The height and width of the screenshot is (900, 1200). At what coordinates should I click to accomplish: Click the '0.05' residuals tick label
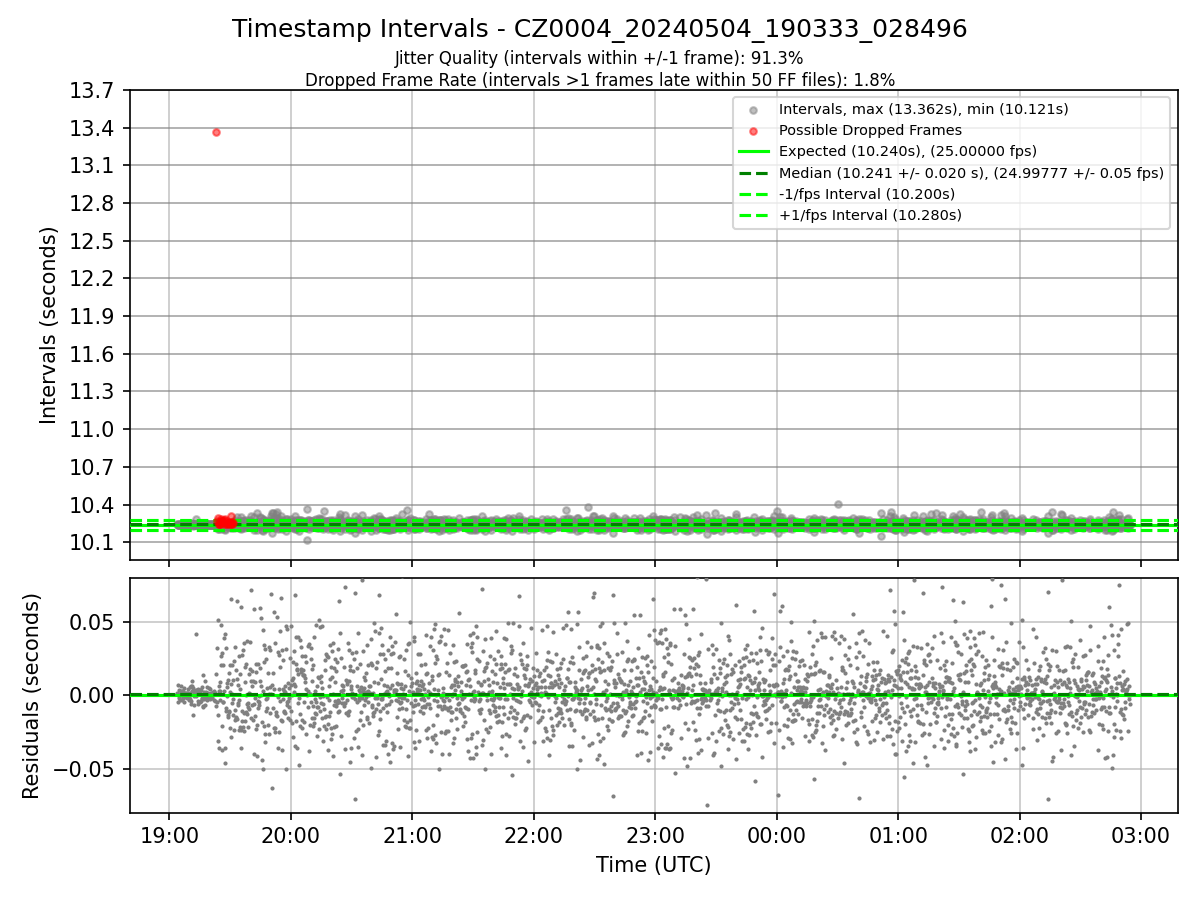point(94,622)
